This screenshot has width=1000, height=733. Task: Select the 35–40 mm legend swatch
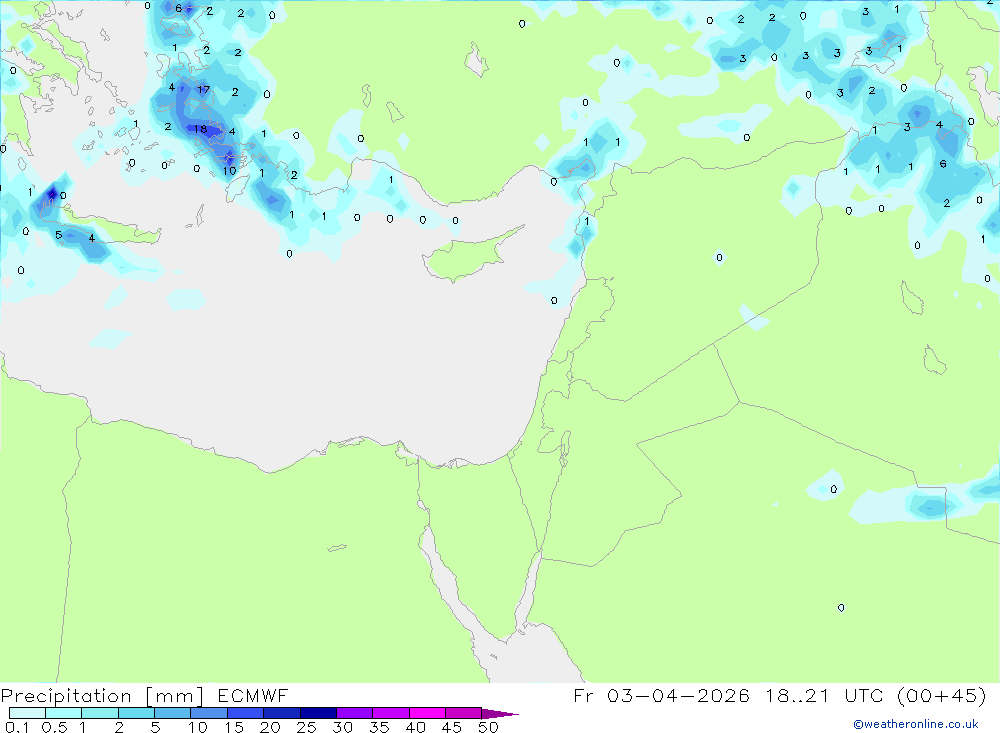[390, 713]
